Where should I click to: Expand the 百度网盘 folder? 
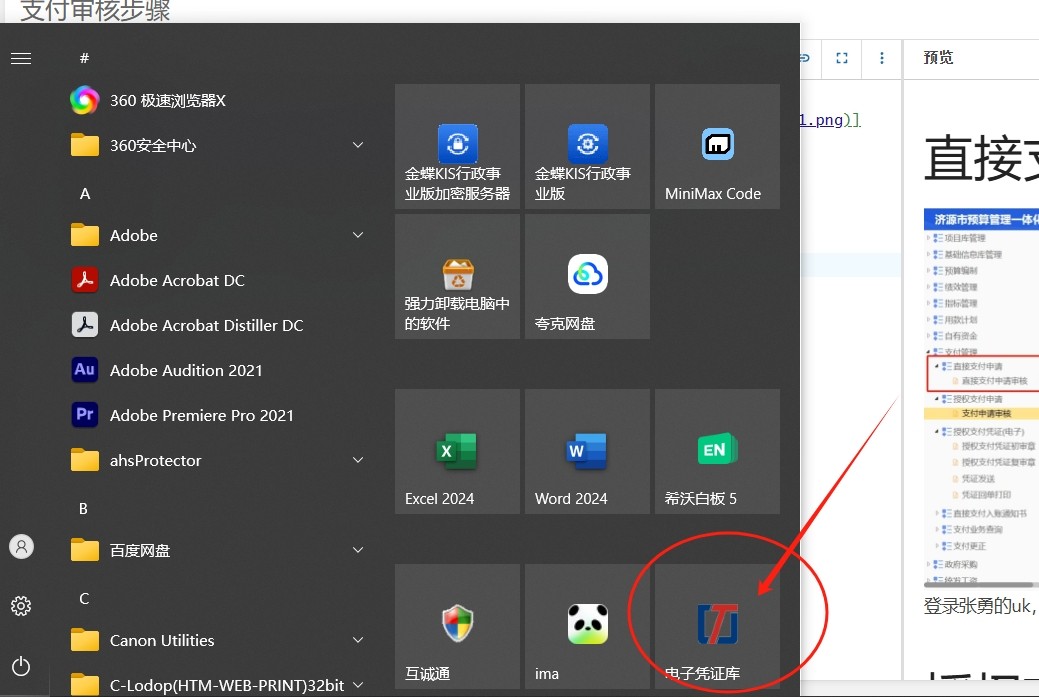click(x=358, y=550)
